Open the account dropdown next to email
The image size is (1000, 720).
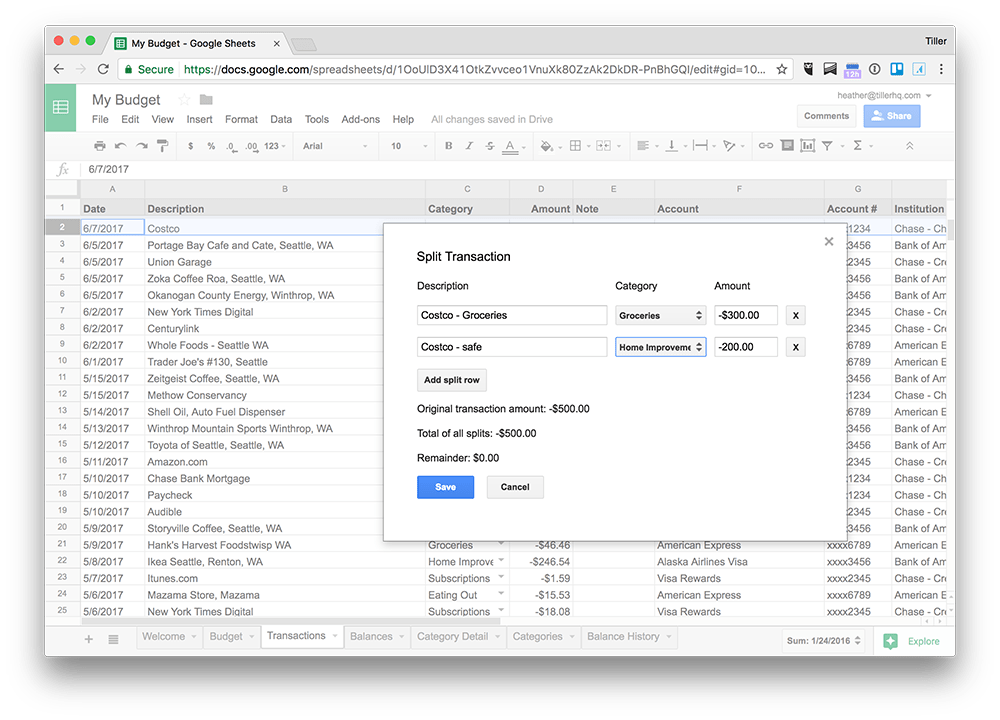point(929,96)
